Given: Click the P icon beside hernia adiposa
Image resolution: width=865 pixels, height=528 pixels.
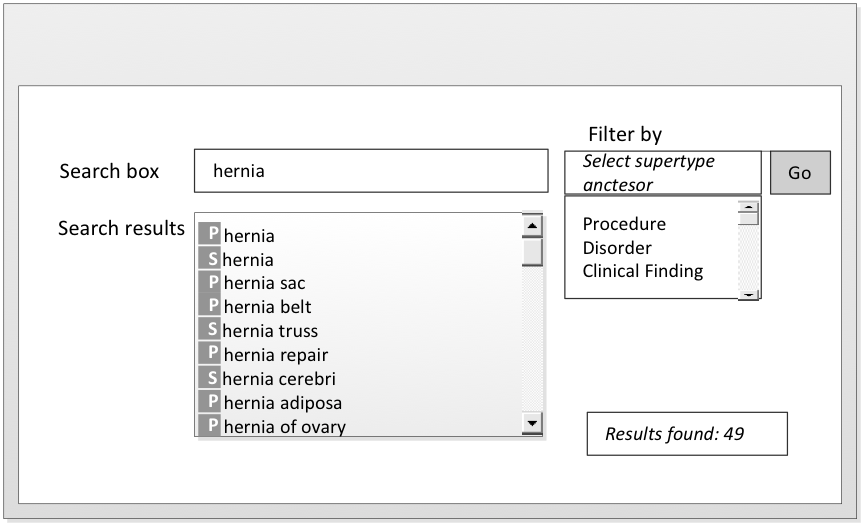Looking at the screenshot, I should point(209,402).
